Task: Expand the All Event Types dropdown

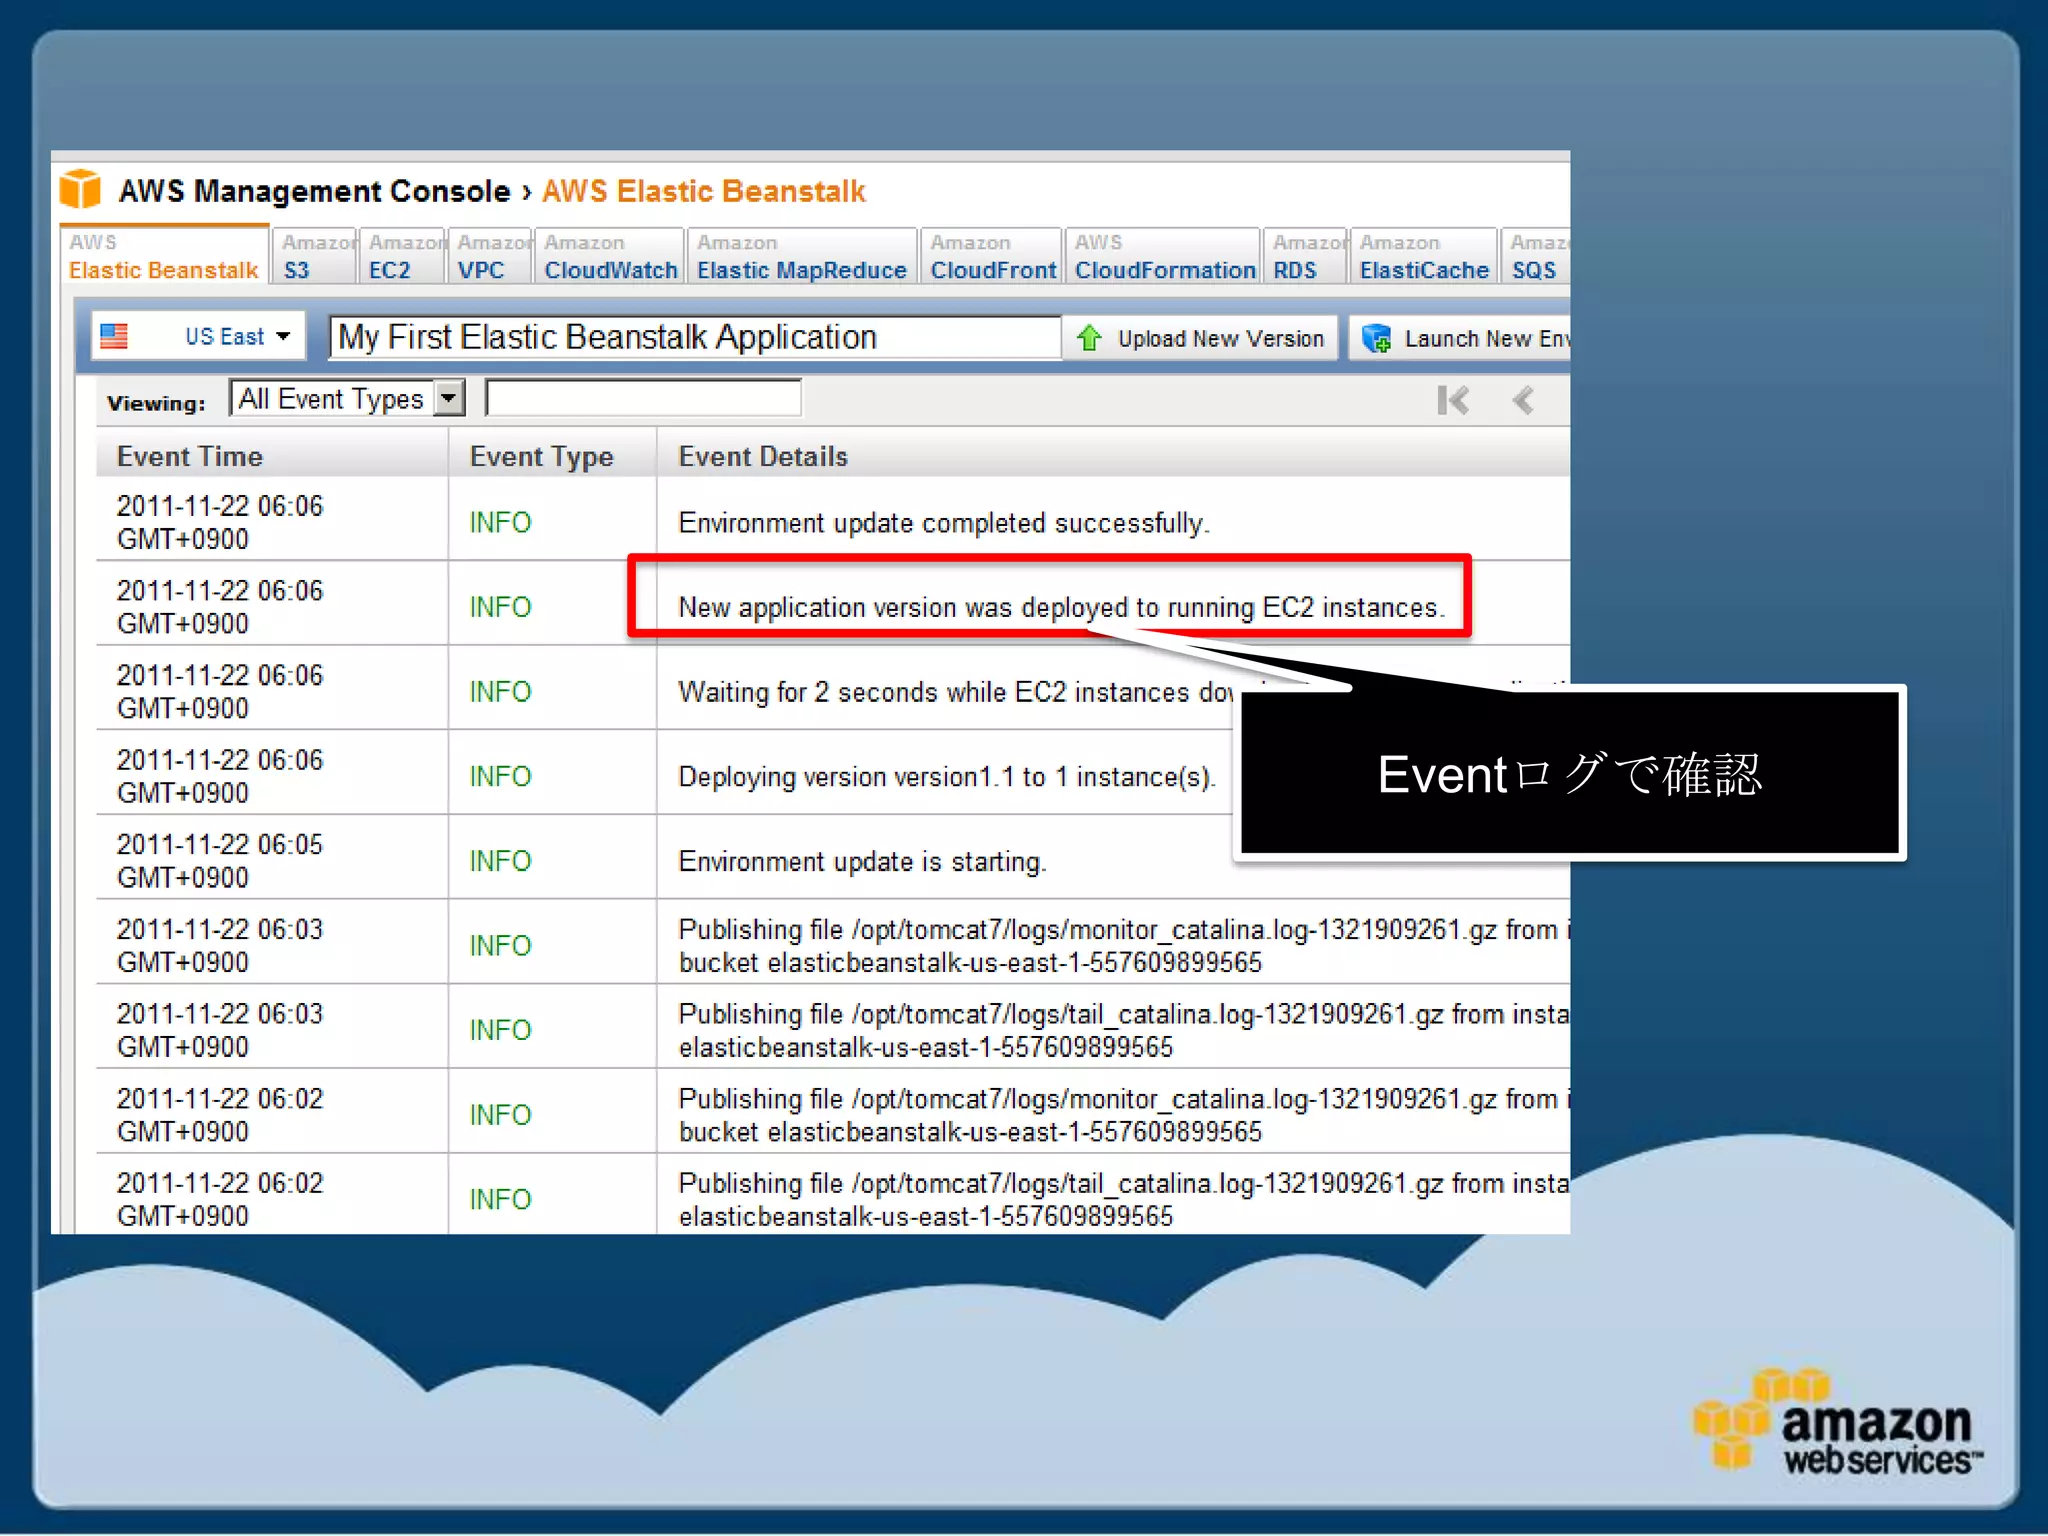Action: tap(450, 399)
